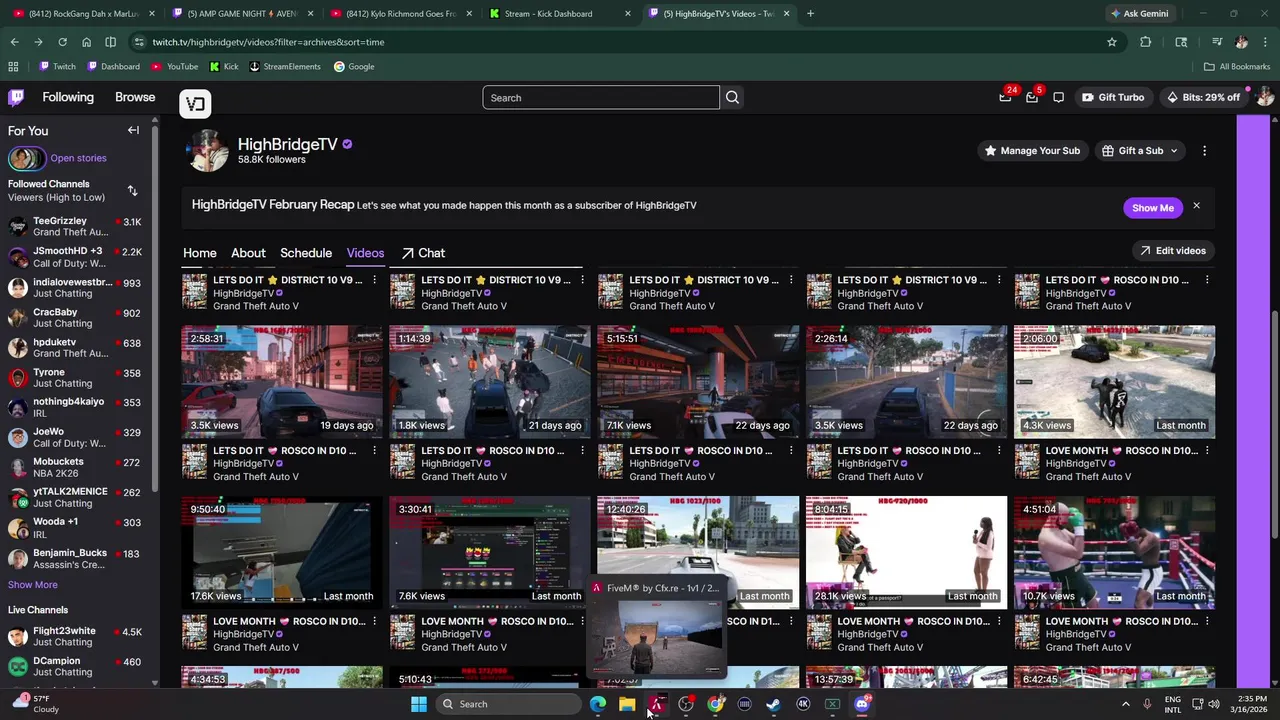Collapse the For You sidebar
Image resolution: width=1280 pixels, height=720 pixels.
133,130
